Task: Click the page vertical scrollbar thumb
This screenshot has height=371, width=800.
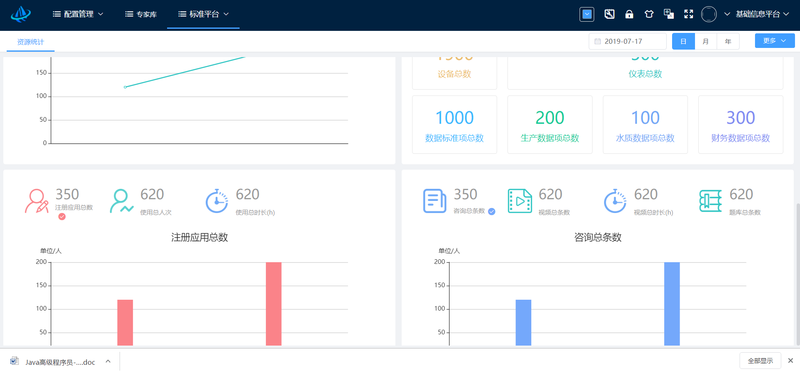Action: 797,276
